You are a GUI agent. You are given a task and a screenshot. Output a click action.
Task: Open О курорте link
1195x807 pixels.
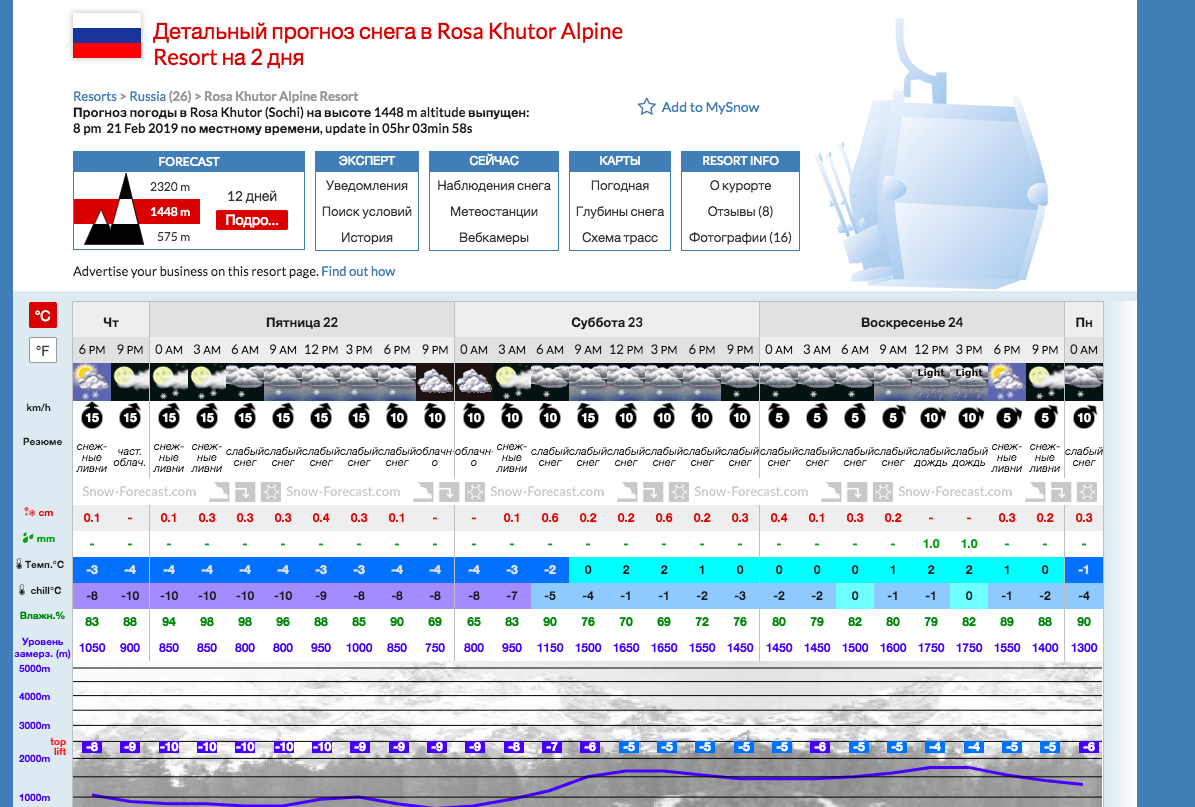point(740,185)
